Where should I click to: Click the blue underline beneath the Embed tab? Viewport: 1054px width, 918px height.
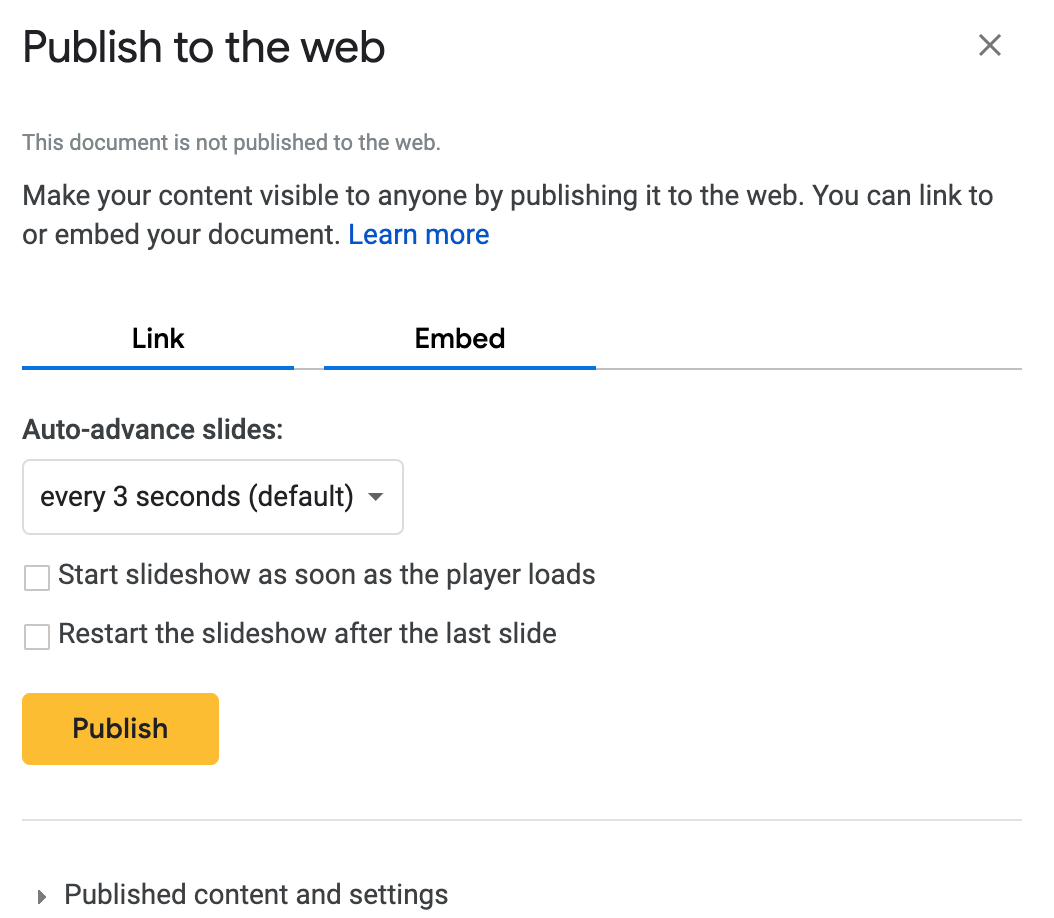460,367
